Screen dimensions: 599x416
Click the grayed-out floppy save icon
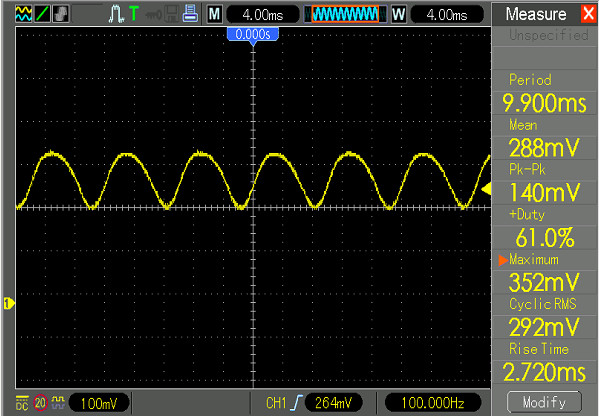click(172, 14)
